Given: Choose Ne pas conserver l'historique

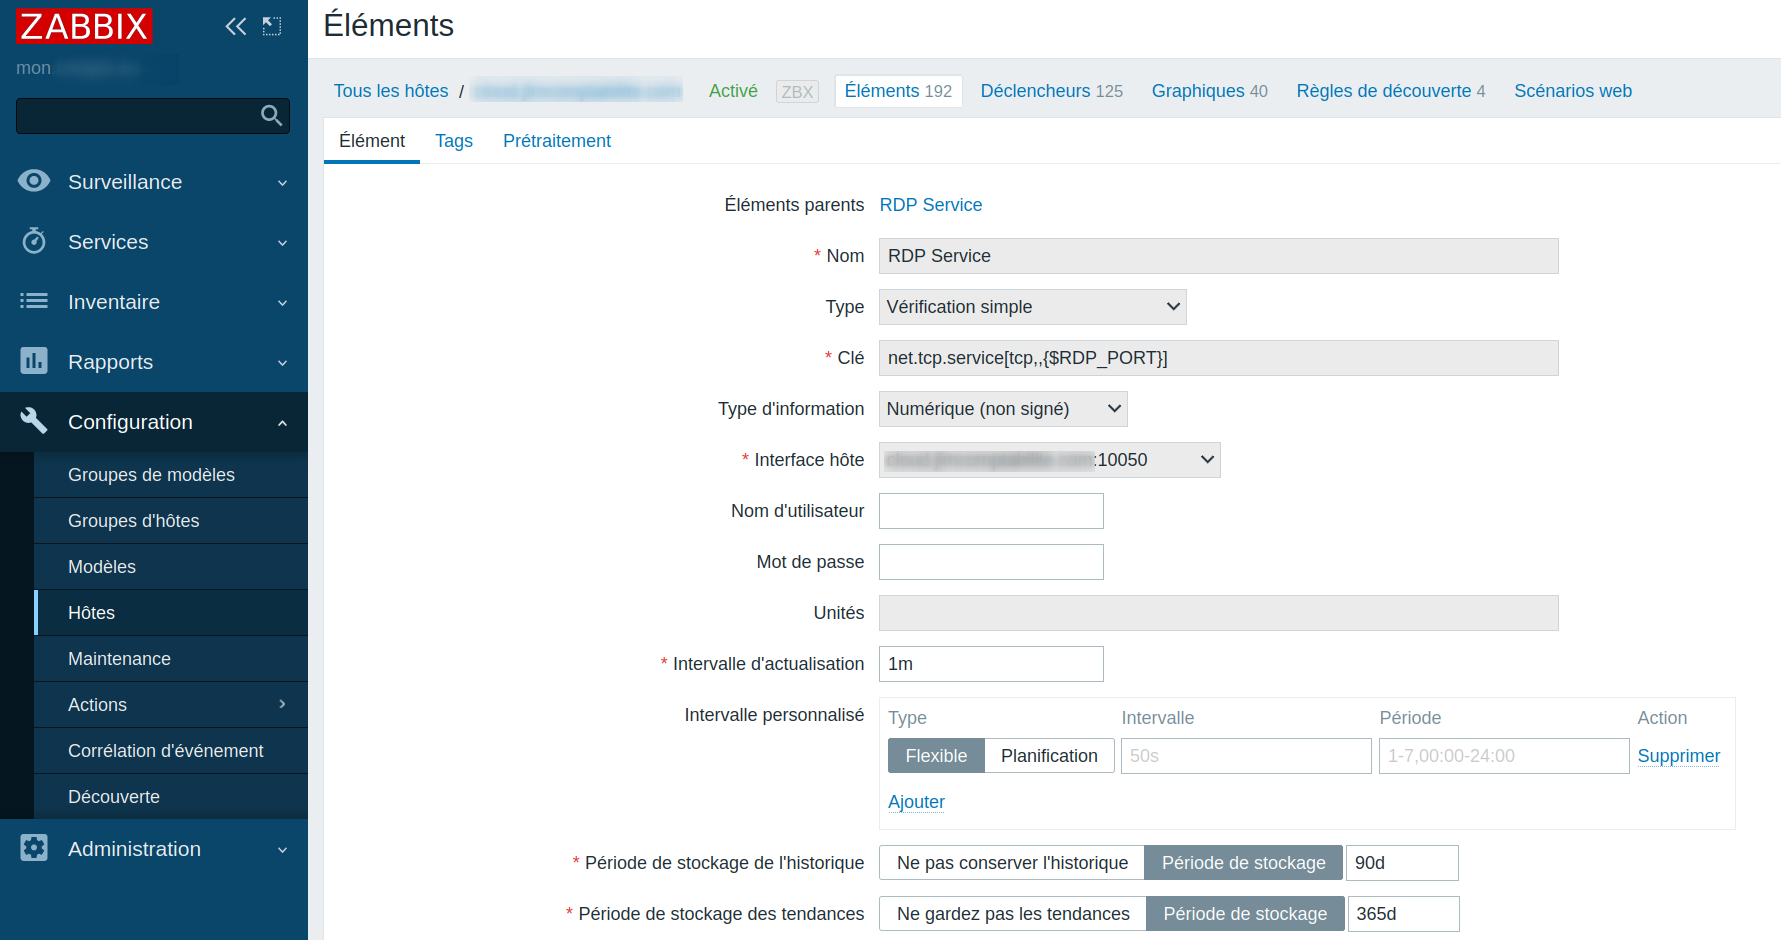Looking at the screenshot, I should [x=1012, y=863].
